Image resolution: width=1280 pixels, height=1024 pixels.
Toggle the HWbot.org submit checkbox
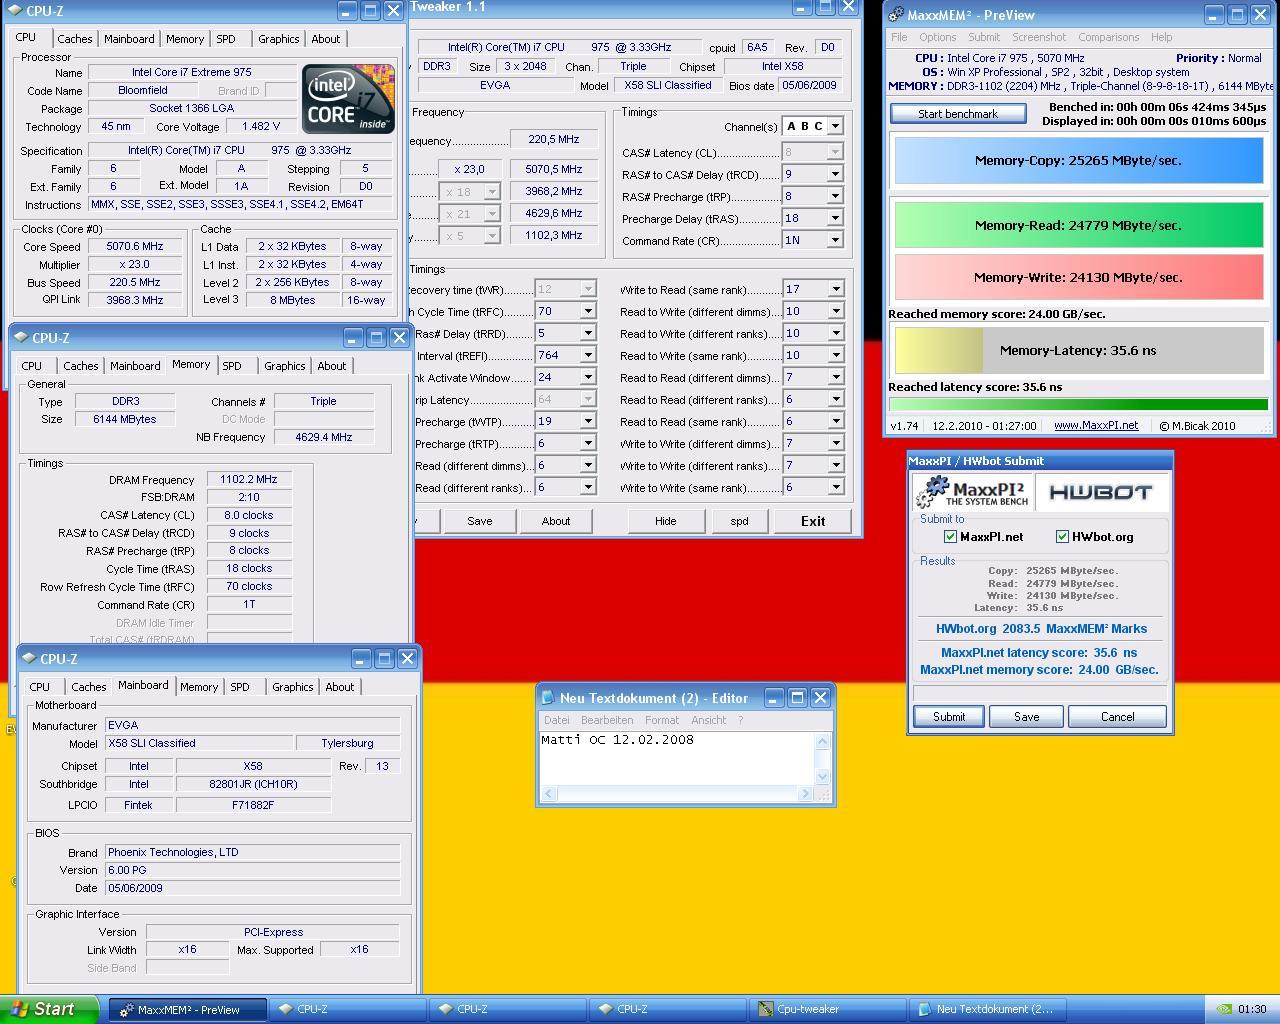[1062, 537]
